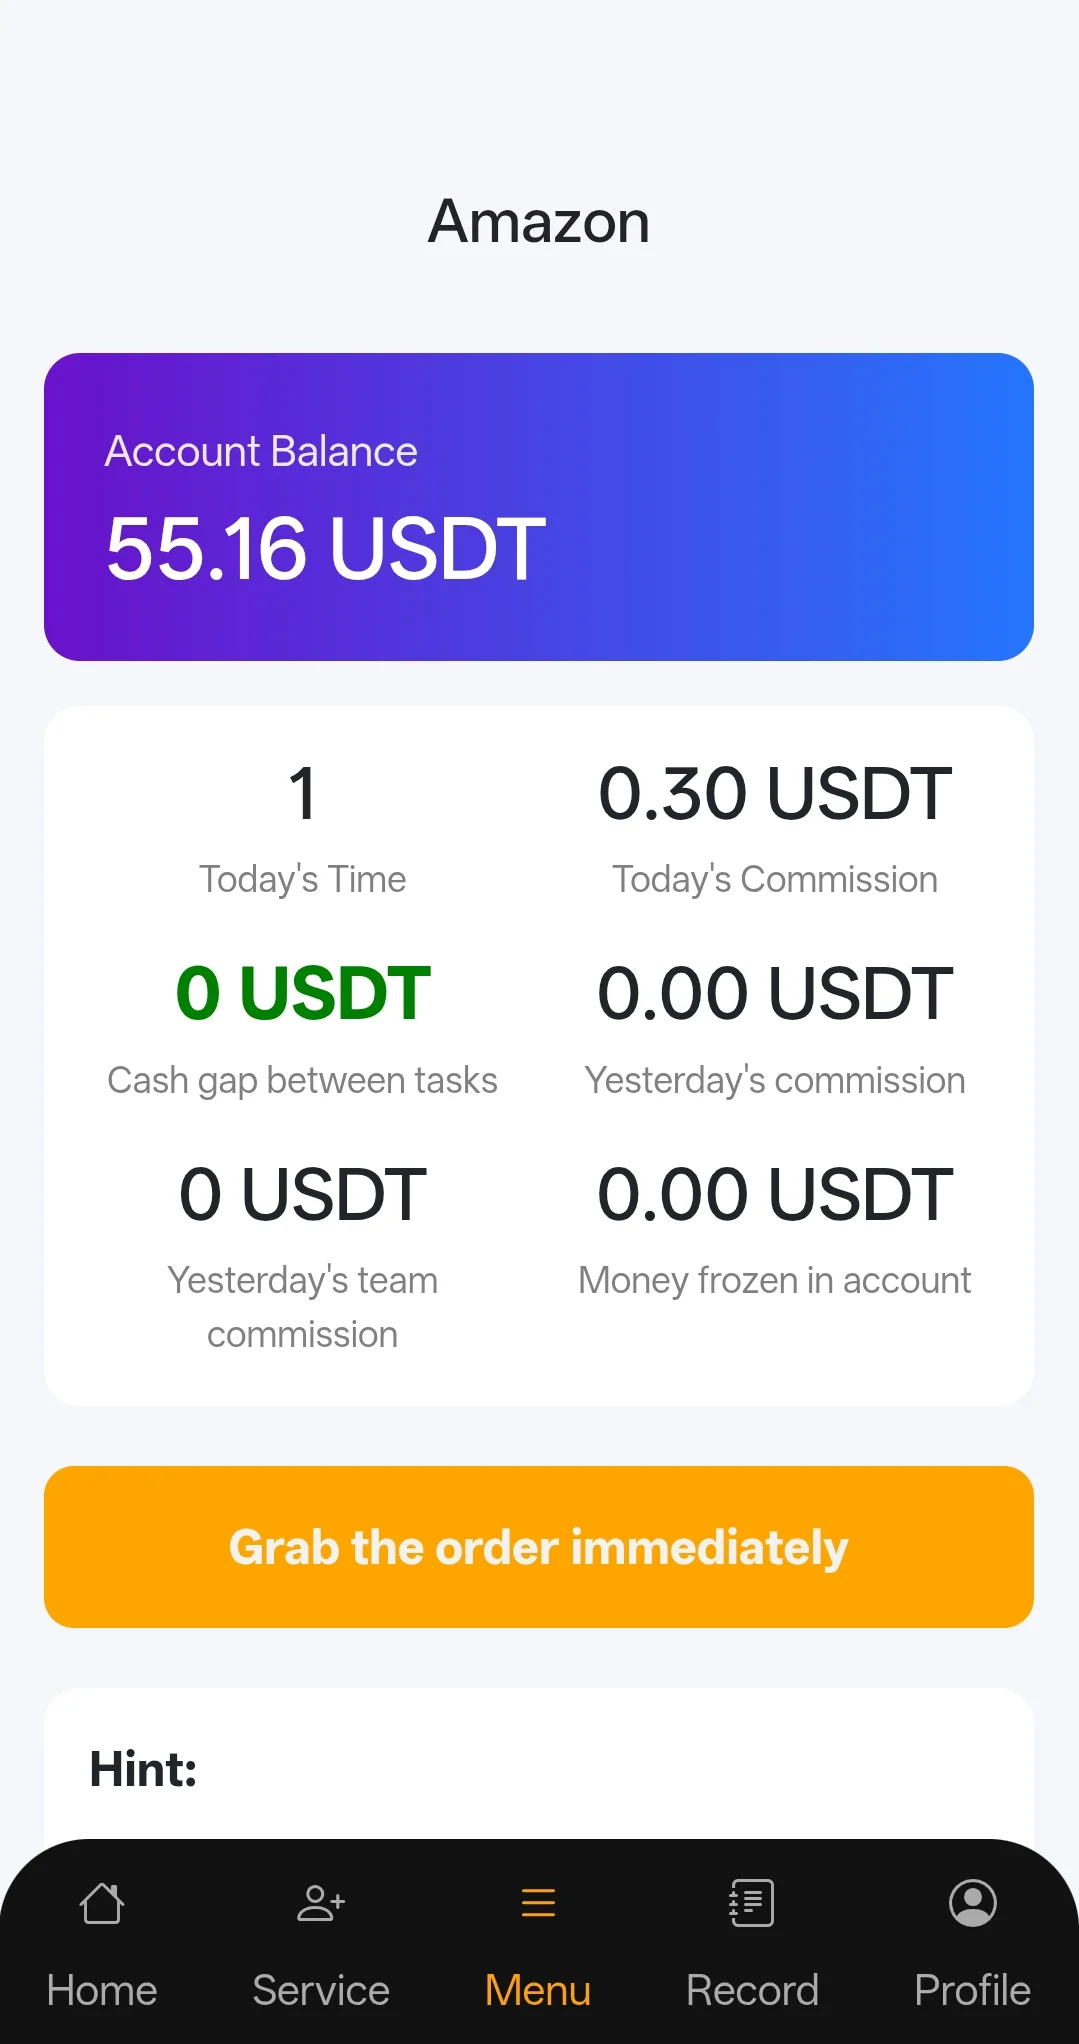Click the green 0 USDT cash gap

coord(303,994)
